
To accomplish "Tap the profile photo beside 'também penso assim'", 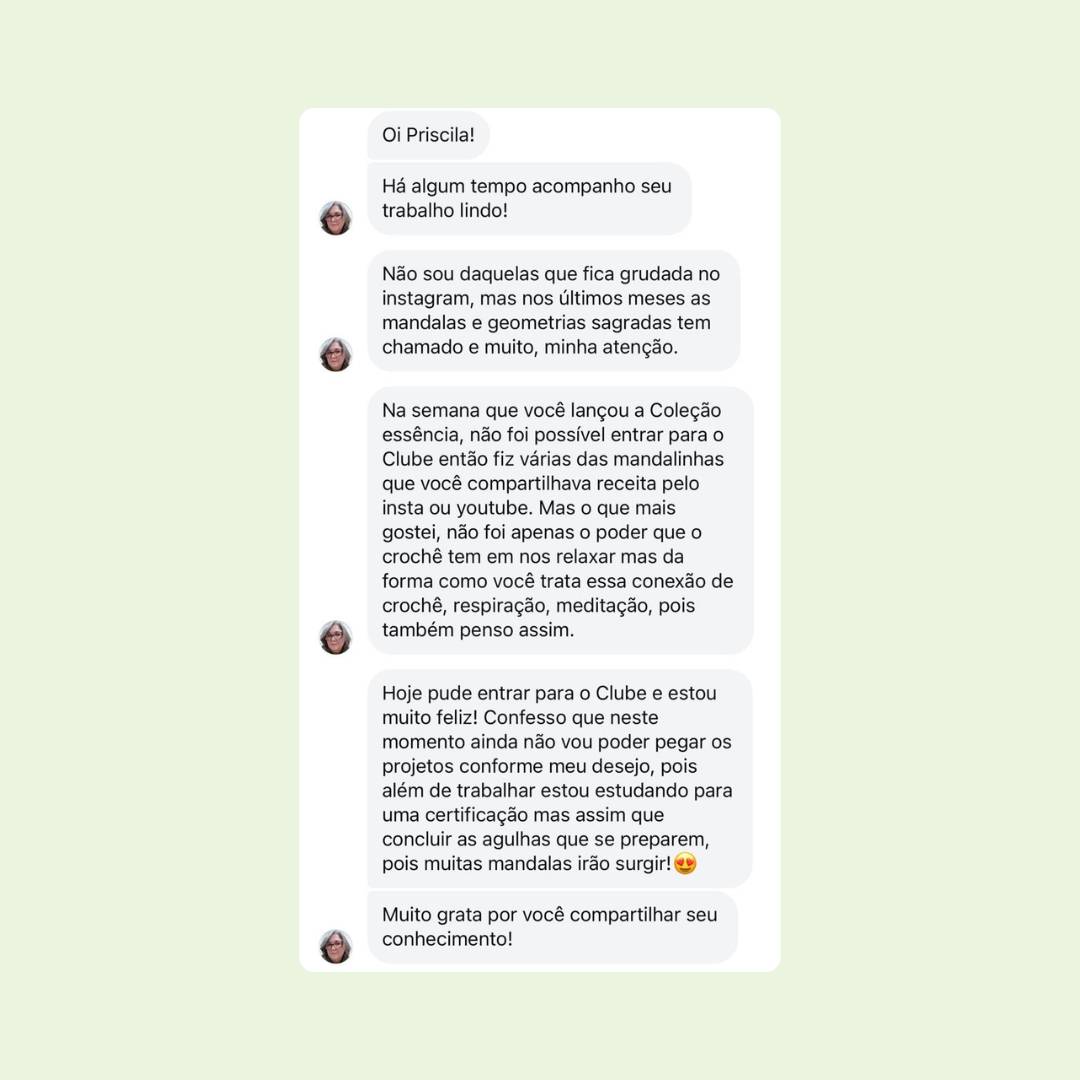I will (x=335, y=637).
